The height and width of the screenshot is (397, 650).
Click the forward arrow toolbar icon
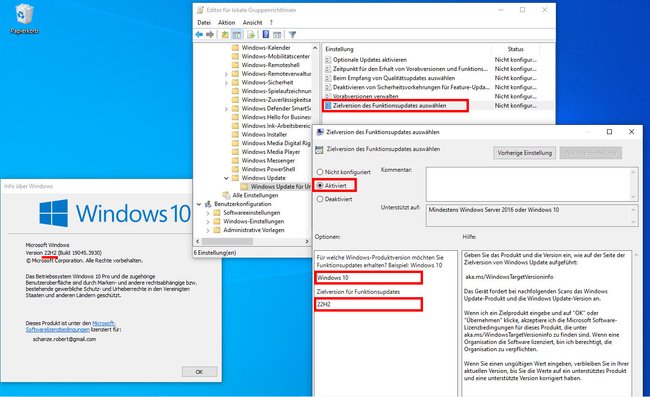coord(210,34)
